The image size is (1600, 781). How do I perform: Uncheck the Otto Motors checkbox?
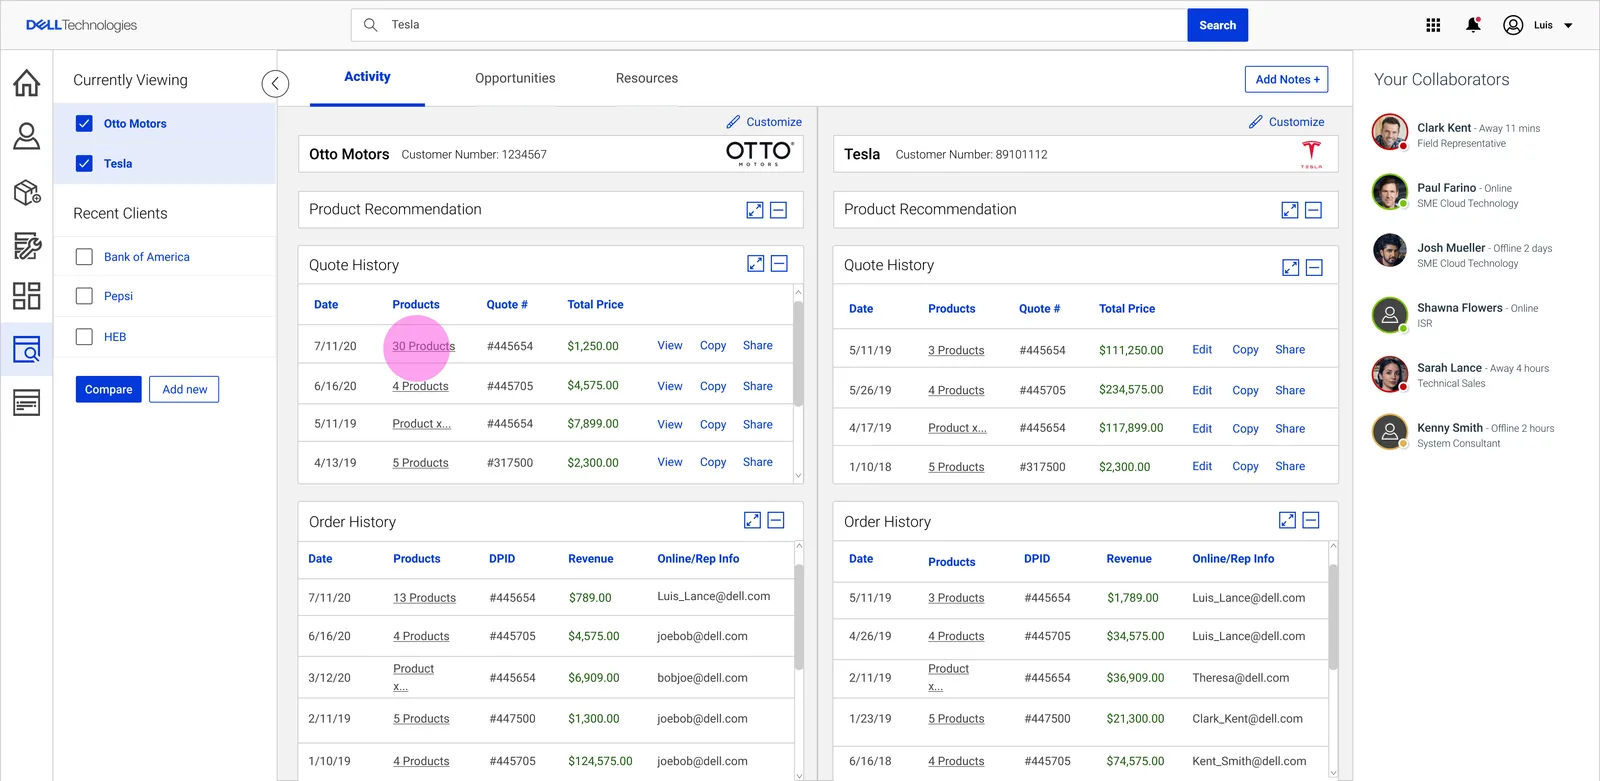tap(84, 123)
